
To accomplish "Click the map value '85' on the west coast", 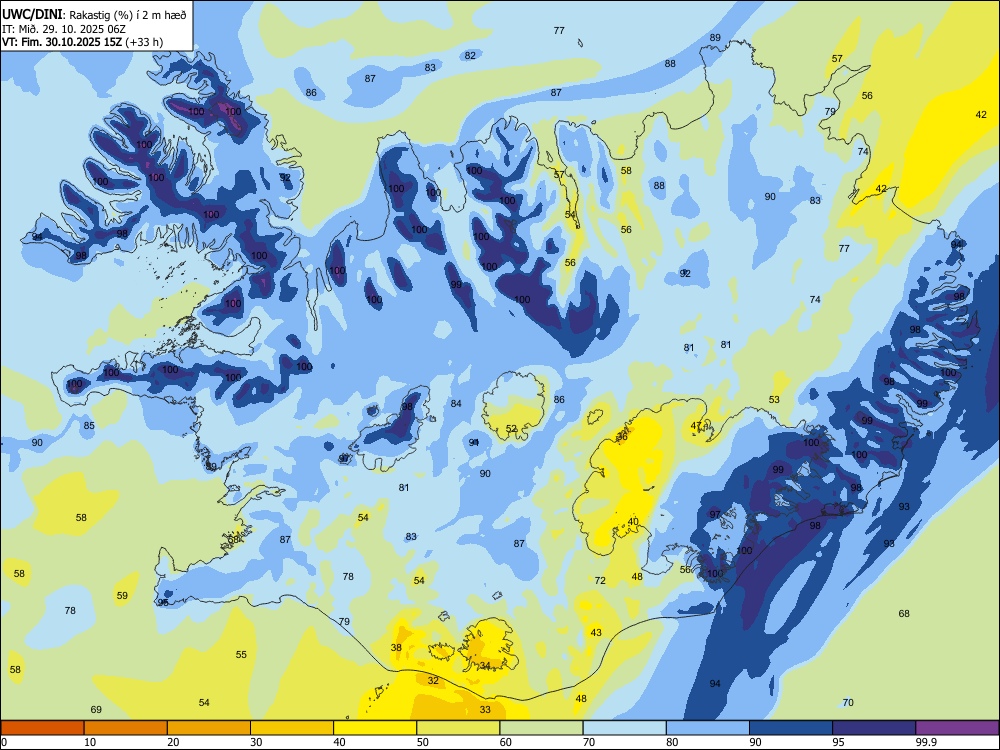I will pos(89,425).
